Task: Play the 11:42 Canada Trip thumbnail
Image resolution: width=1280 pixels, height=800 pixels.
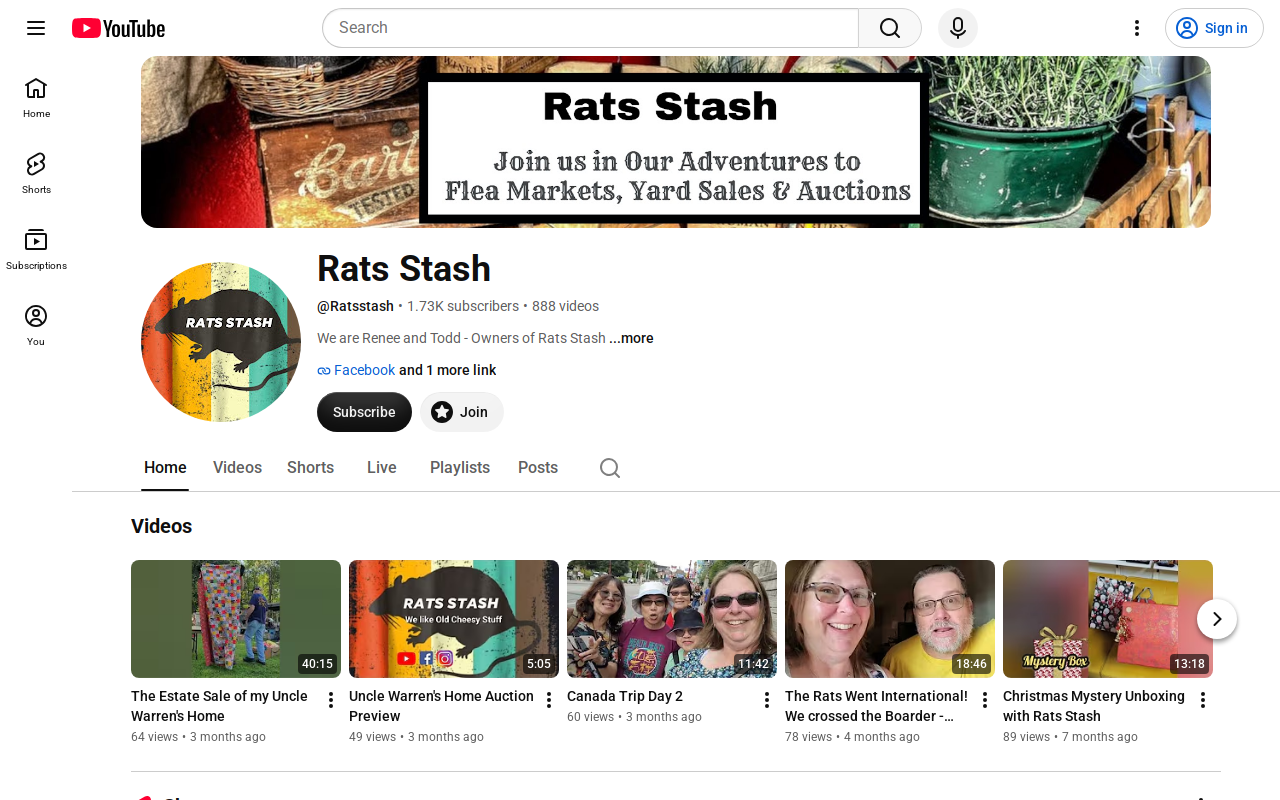Action: pyautogui.click(x=672, y=619)
